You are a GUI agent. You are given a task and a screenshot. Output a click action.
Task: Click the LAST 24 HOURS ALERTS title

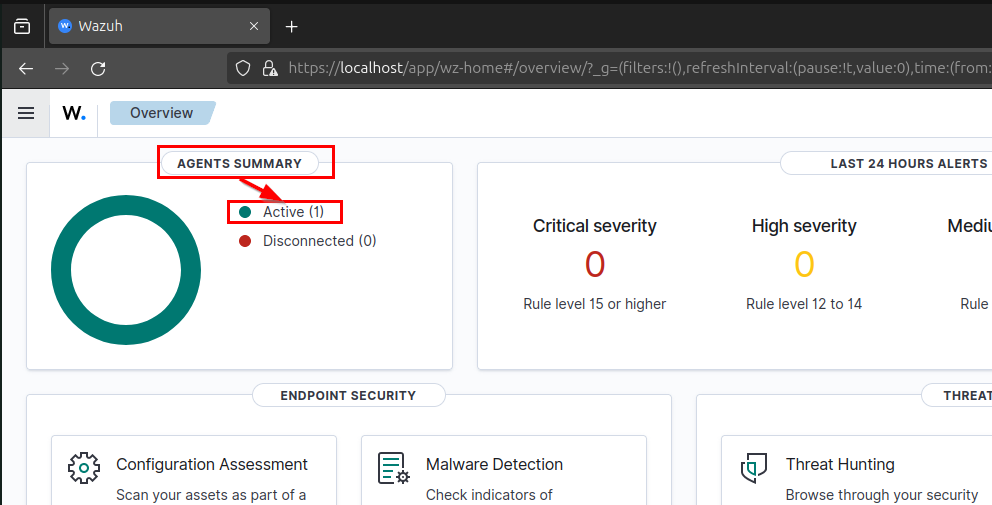tap(909, 164)
